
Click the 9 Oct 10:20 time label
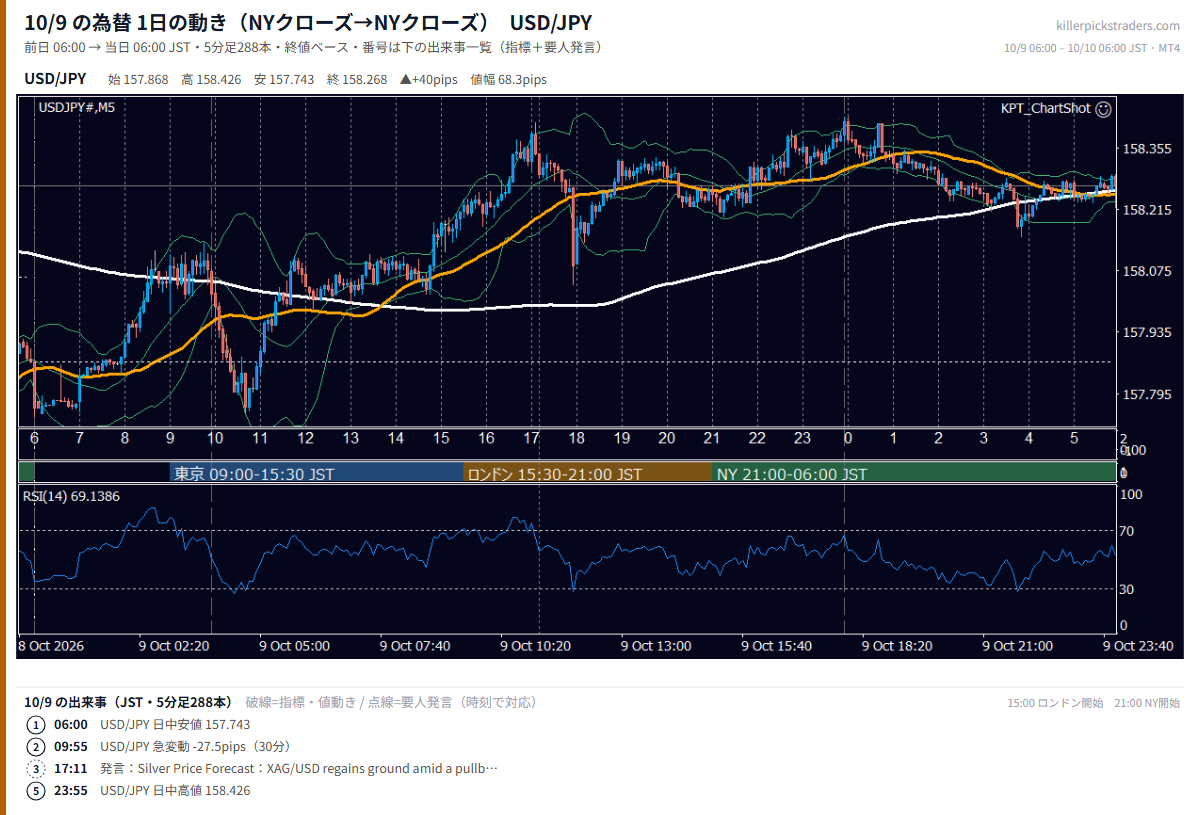point(536,646)
